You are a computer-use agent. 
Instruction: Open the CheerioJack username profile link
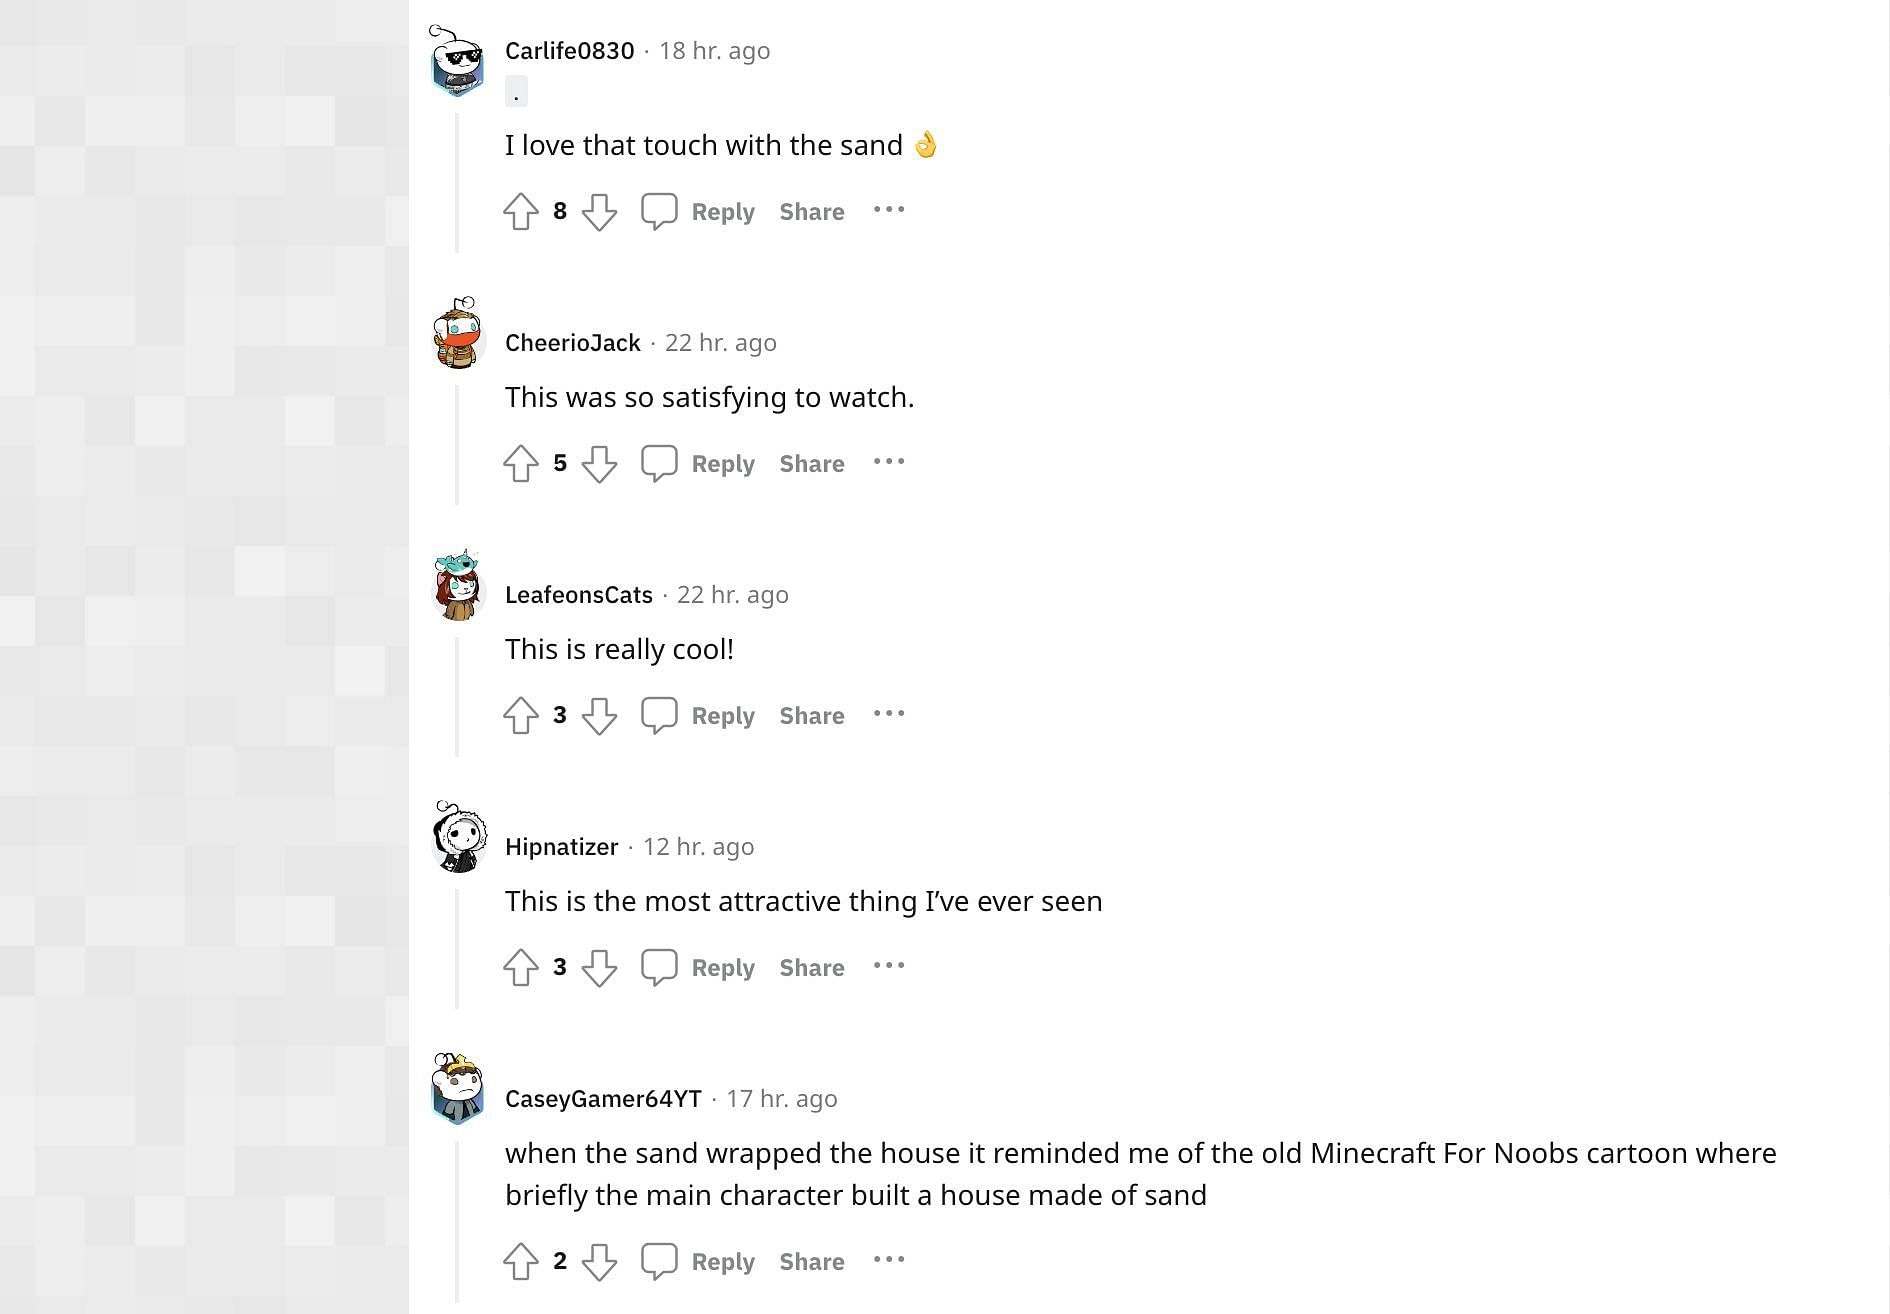[x=572, y=343]
